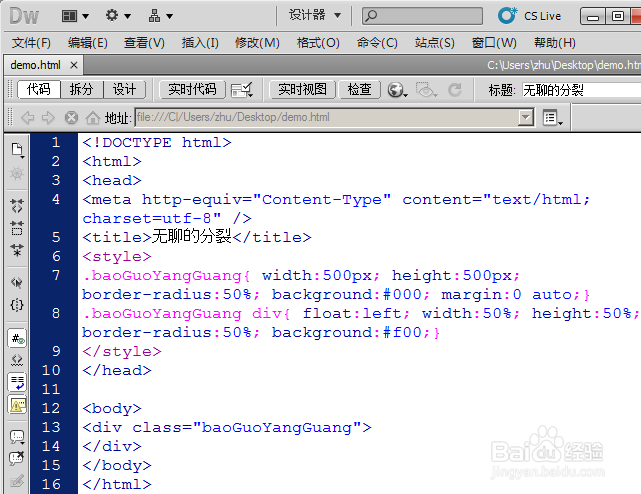Edit the 标题 title field

580,90
